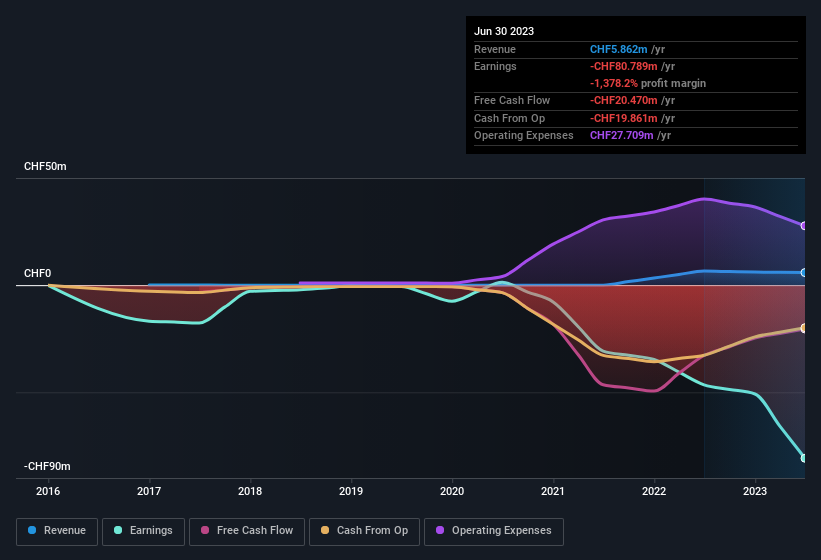
Task: Click the orange Cash From Op endpoint marker
Action: click(x=804, y=328)
